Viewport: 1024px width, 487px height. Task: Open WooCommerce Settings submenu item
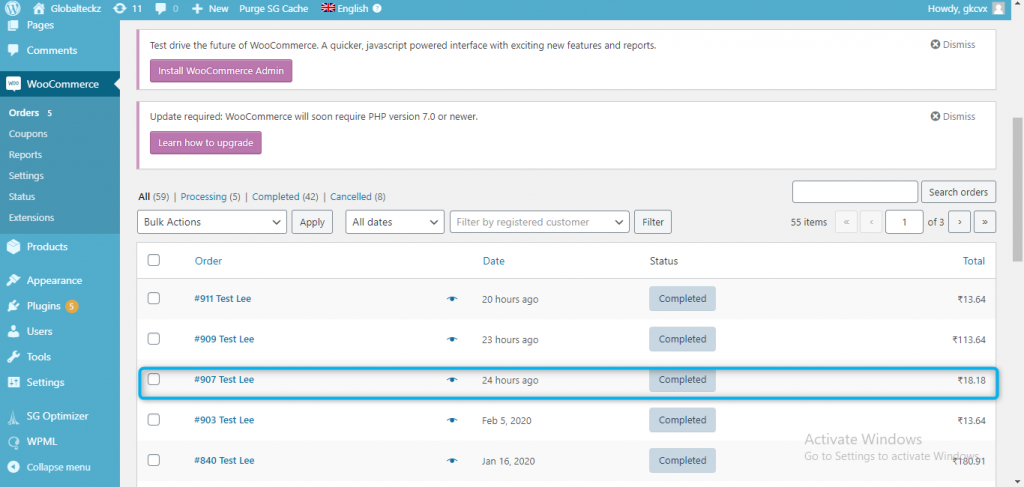(26, 175)
